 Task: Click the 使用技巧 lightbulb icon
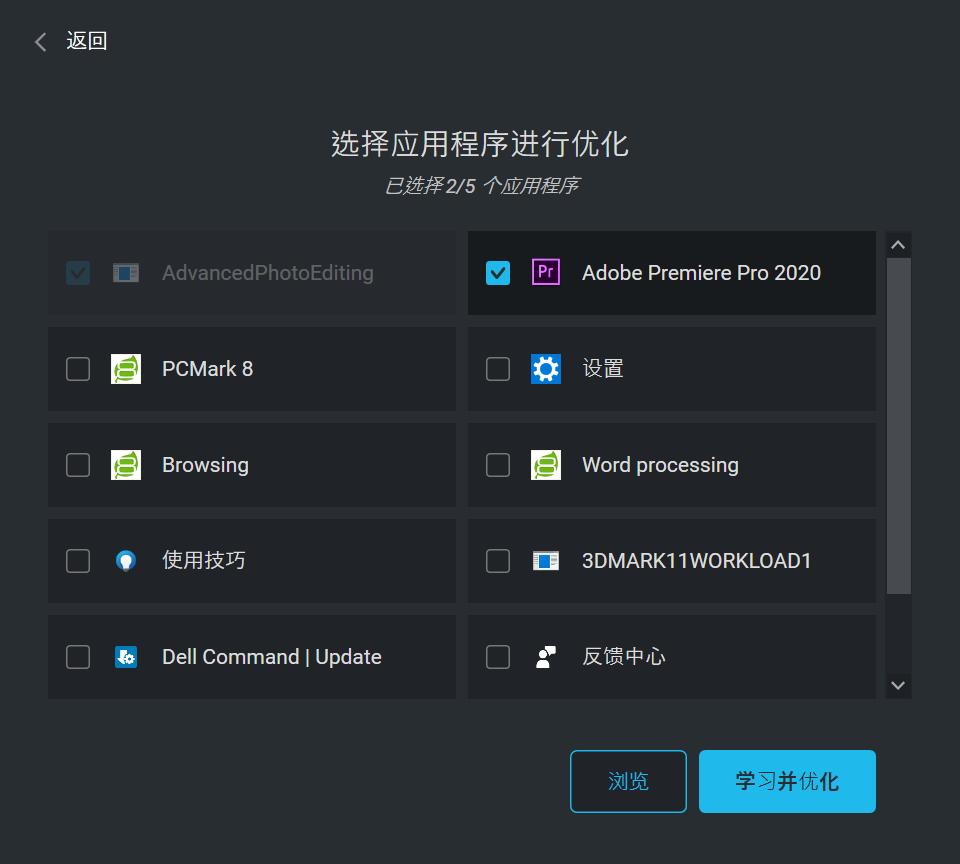(x=126, y=560)
